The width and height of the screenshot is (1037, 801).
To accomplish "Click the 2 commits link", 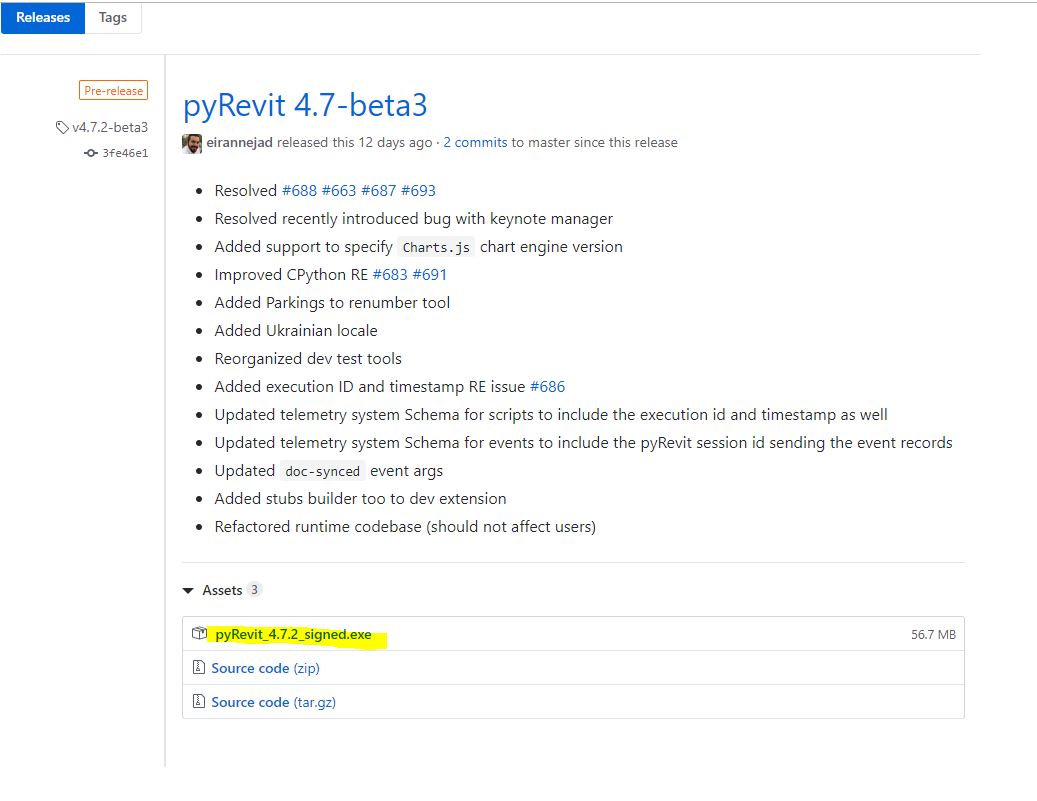I will [475, 142].
